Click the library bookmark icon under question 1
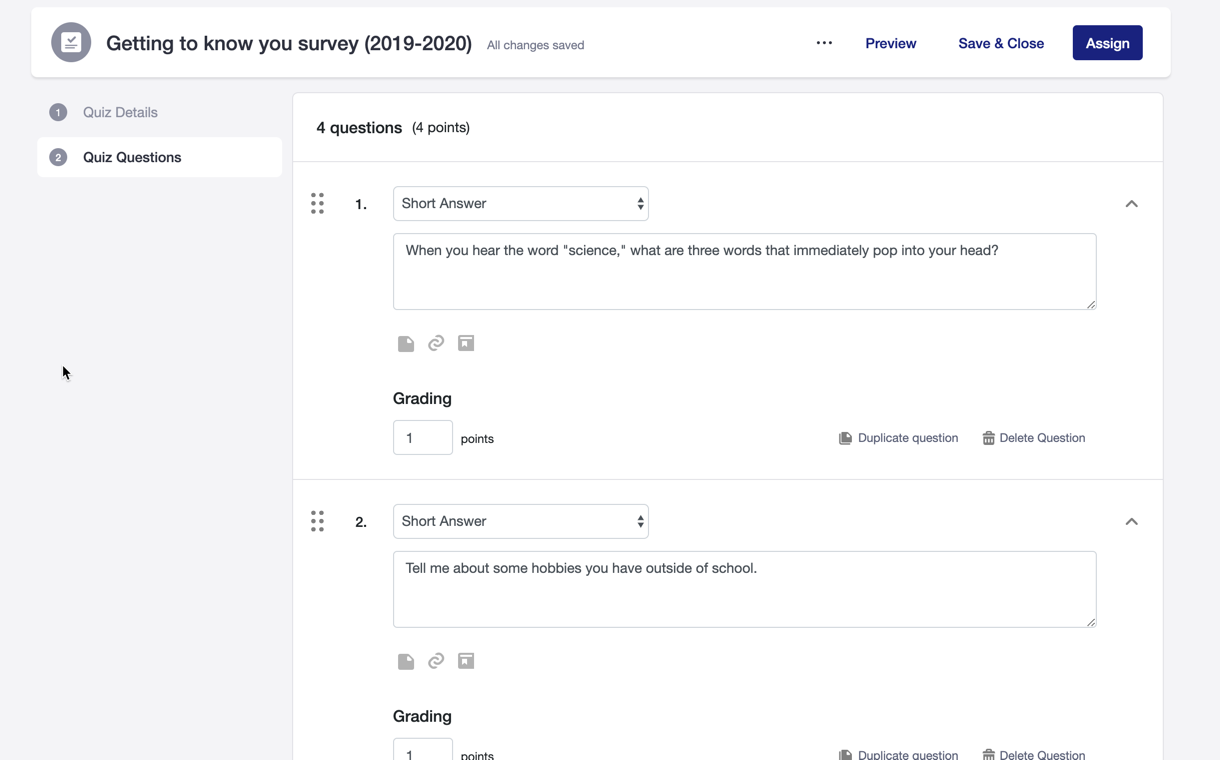The height and width of the screenshot is (760, 1220). pyautogui.click(x=466, y=344)
